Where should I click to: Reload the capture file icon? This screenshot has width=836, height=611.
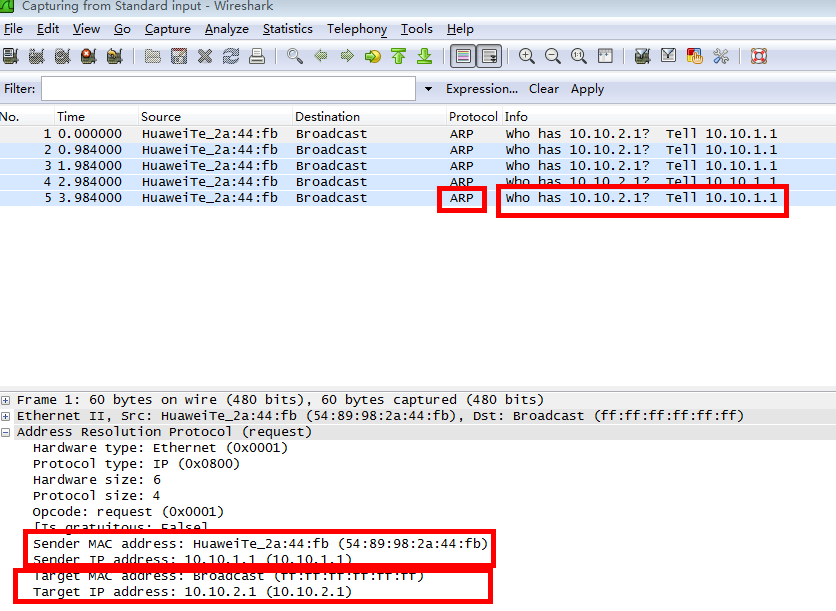click(x=231, y=56)
